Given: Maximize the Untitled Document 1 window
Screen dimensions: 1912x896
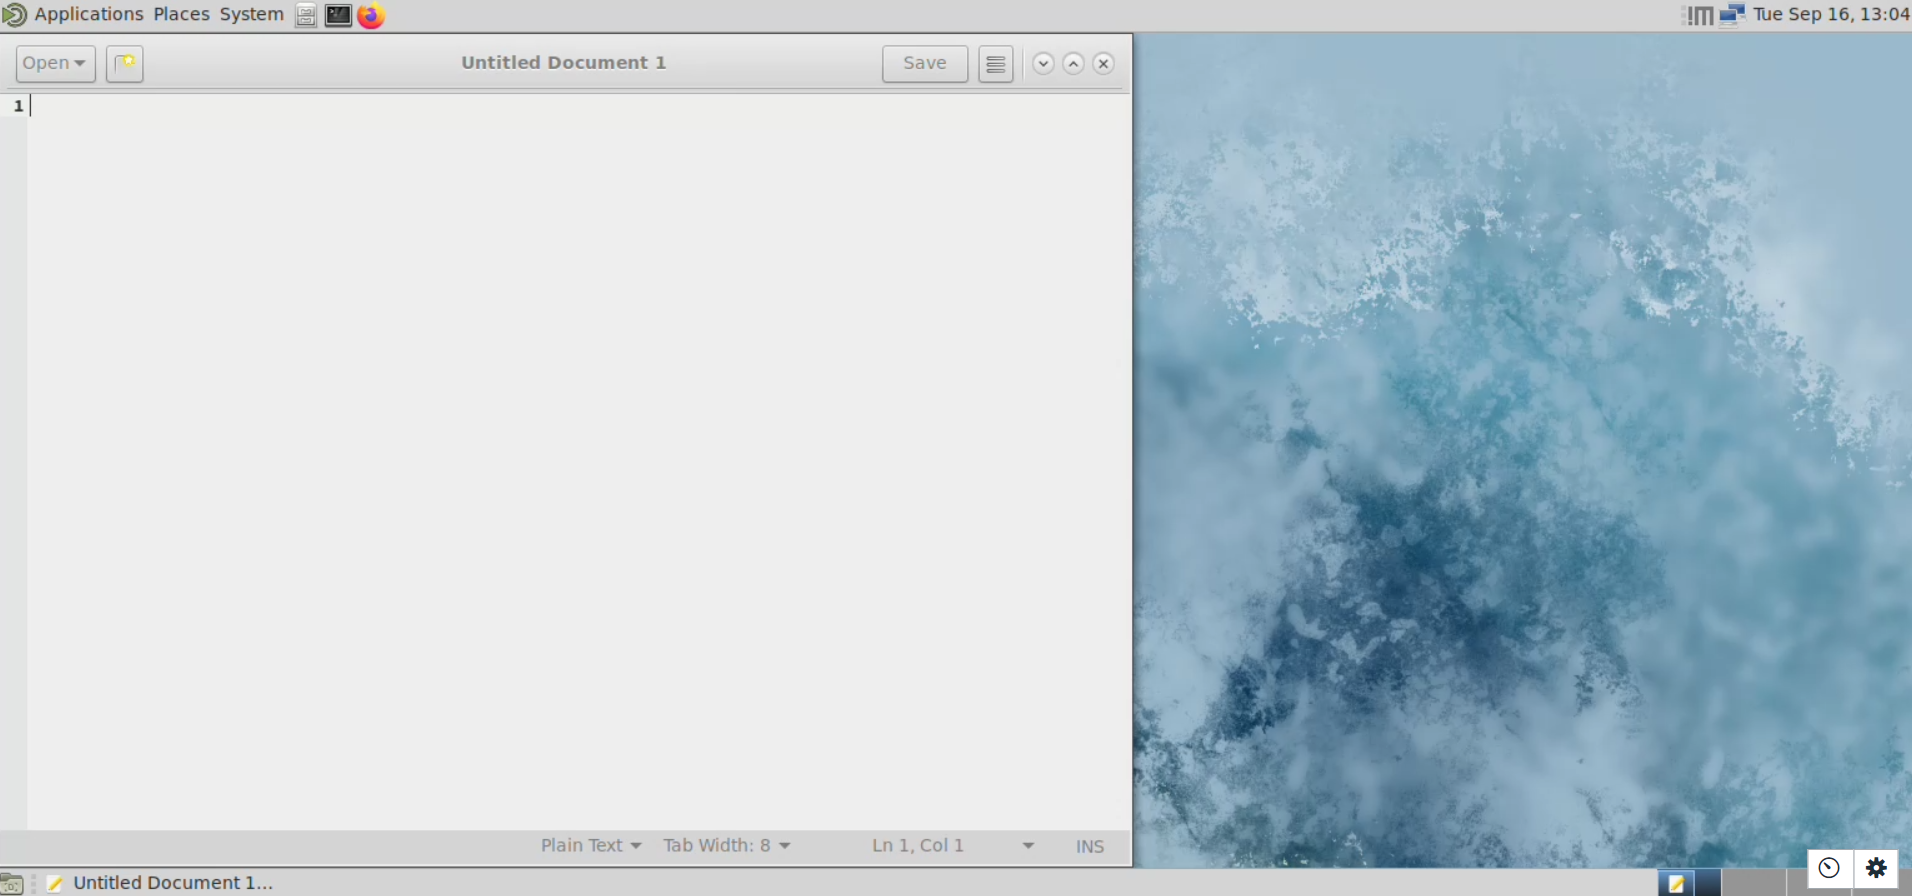Looking at the screenshot, I should click(x=1073, y=63).
